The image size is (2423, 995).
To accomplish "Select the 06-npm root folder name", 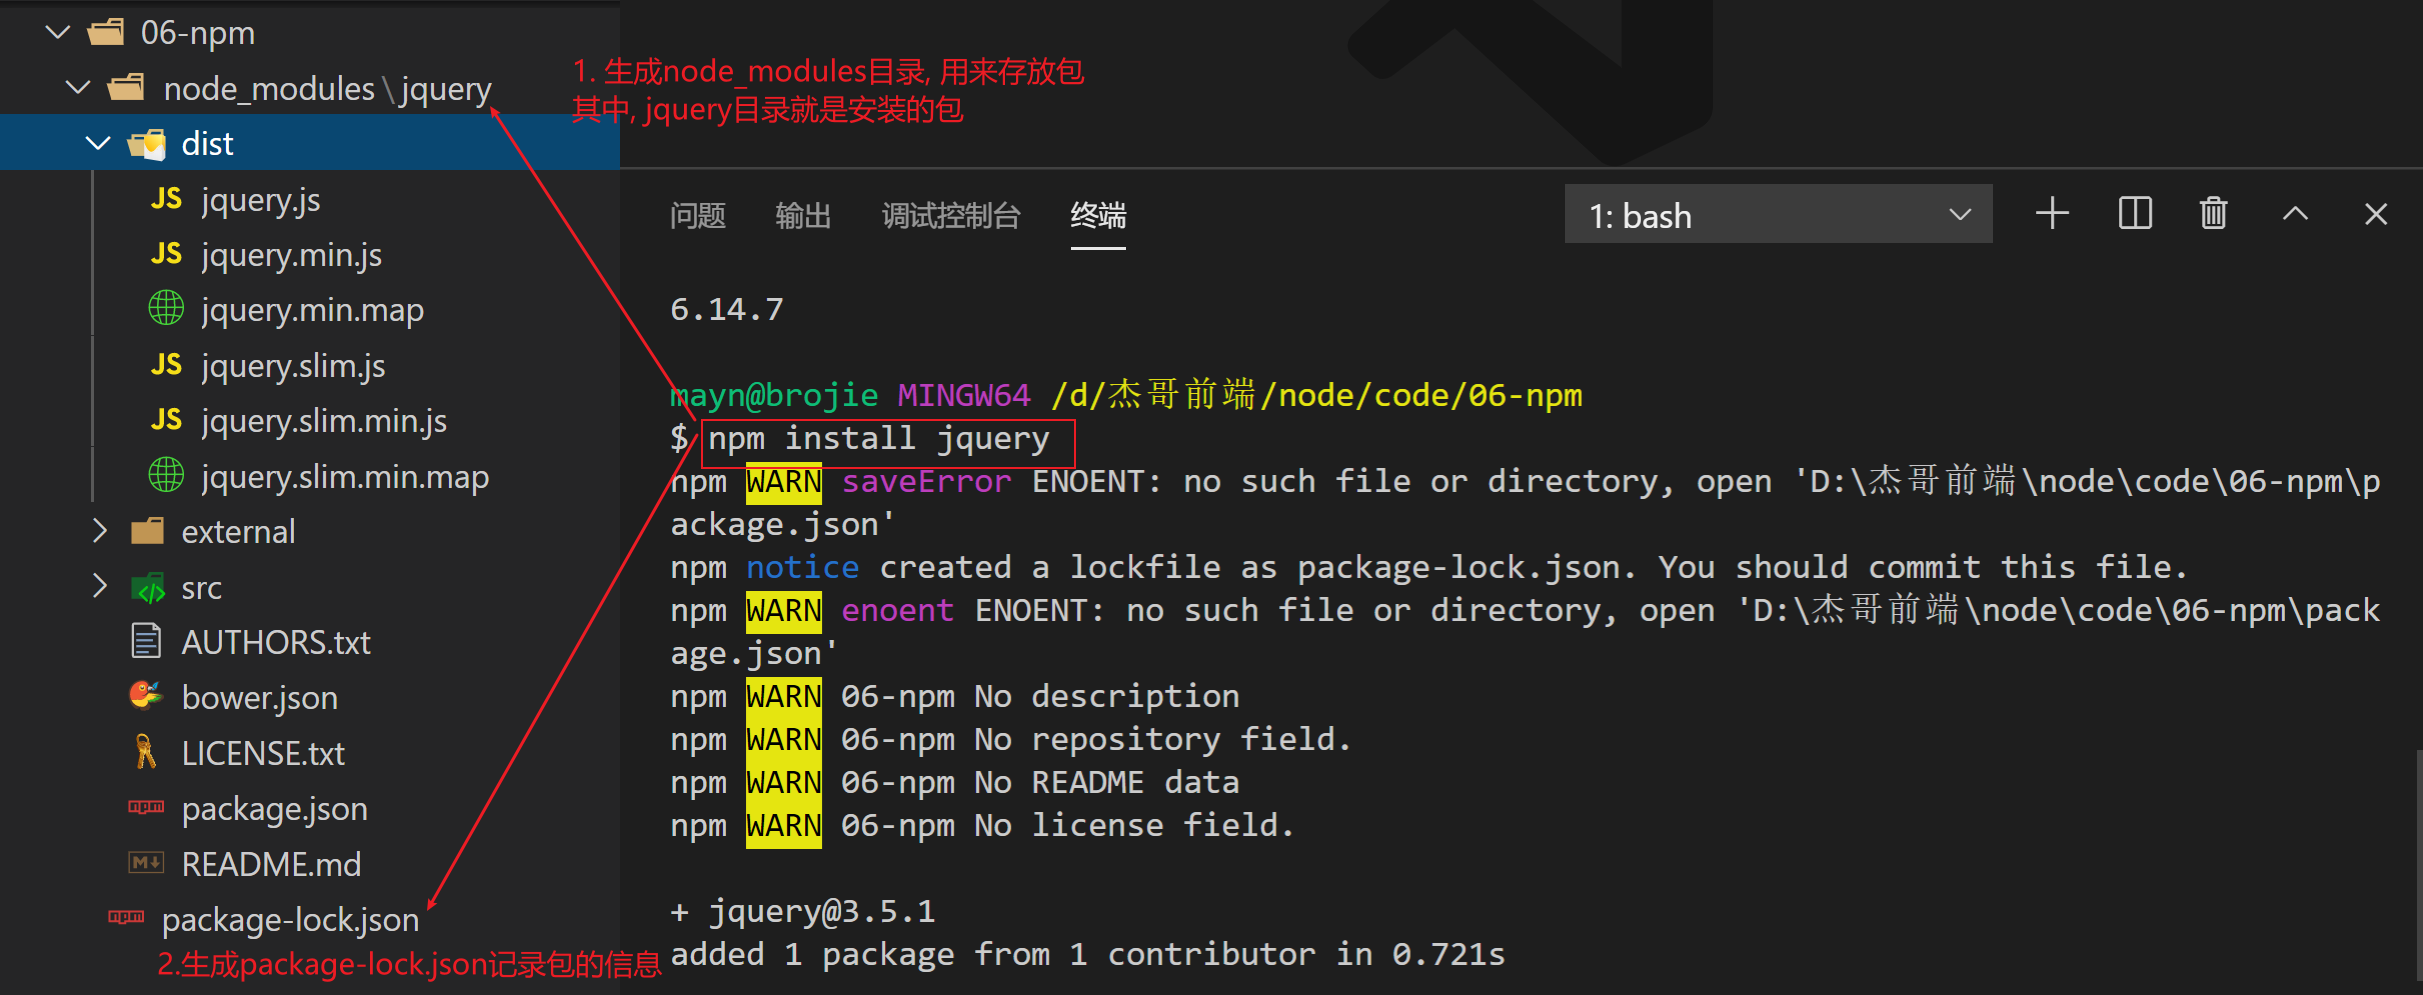I will point(198,33).
